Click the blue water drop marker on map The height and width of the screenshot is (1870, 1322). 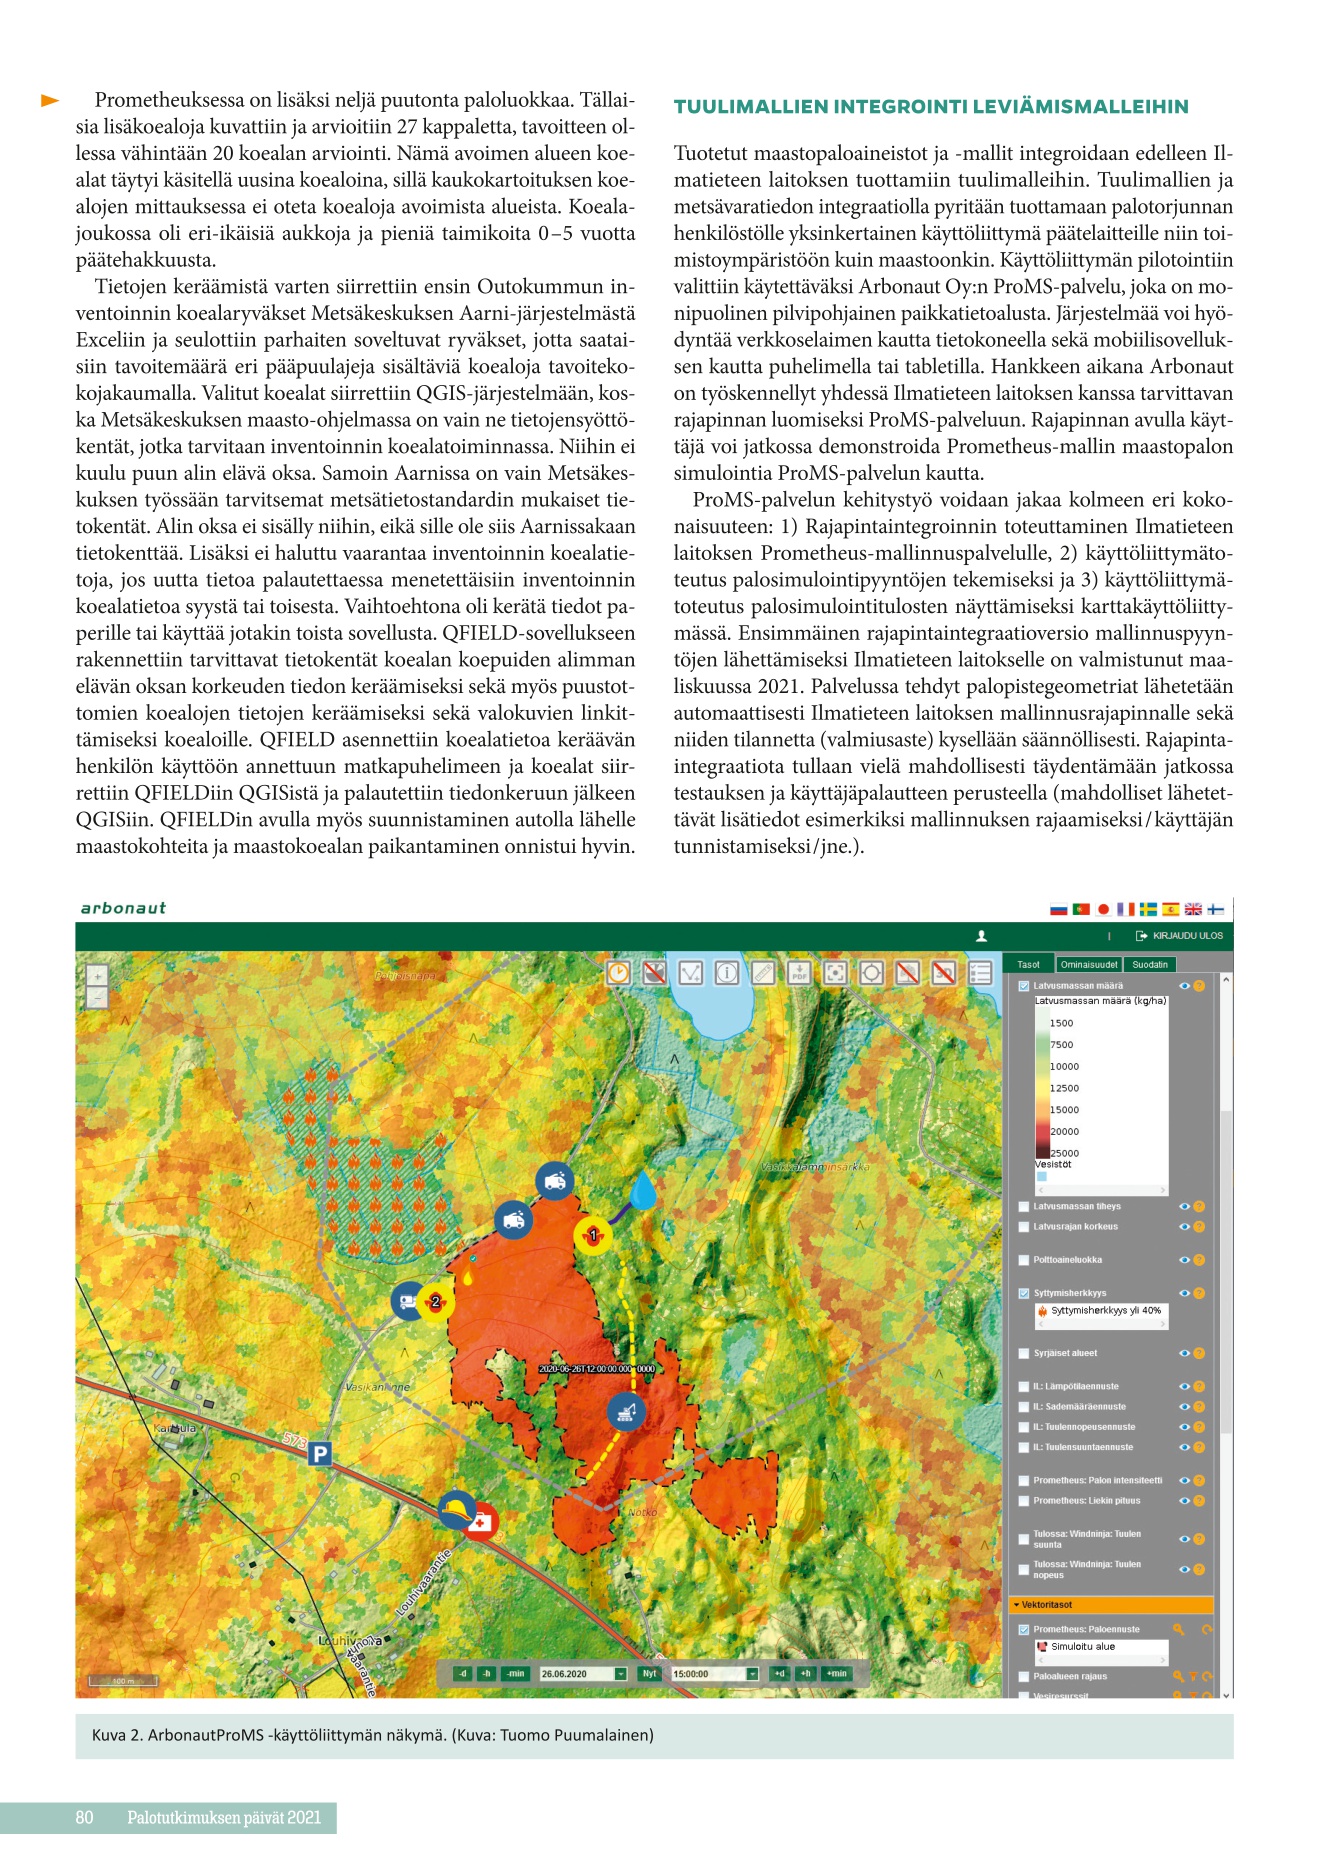click(643, 1189)
